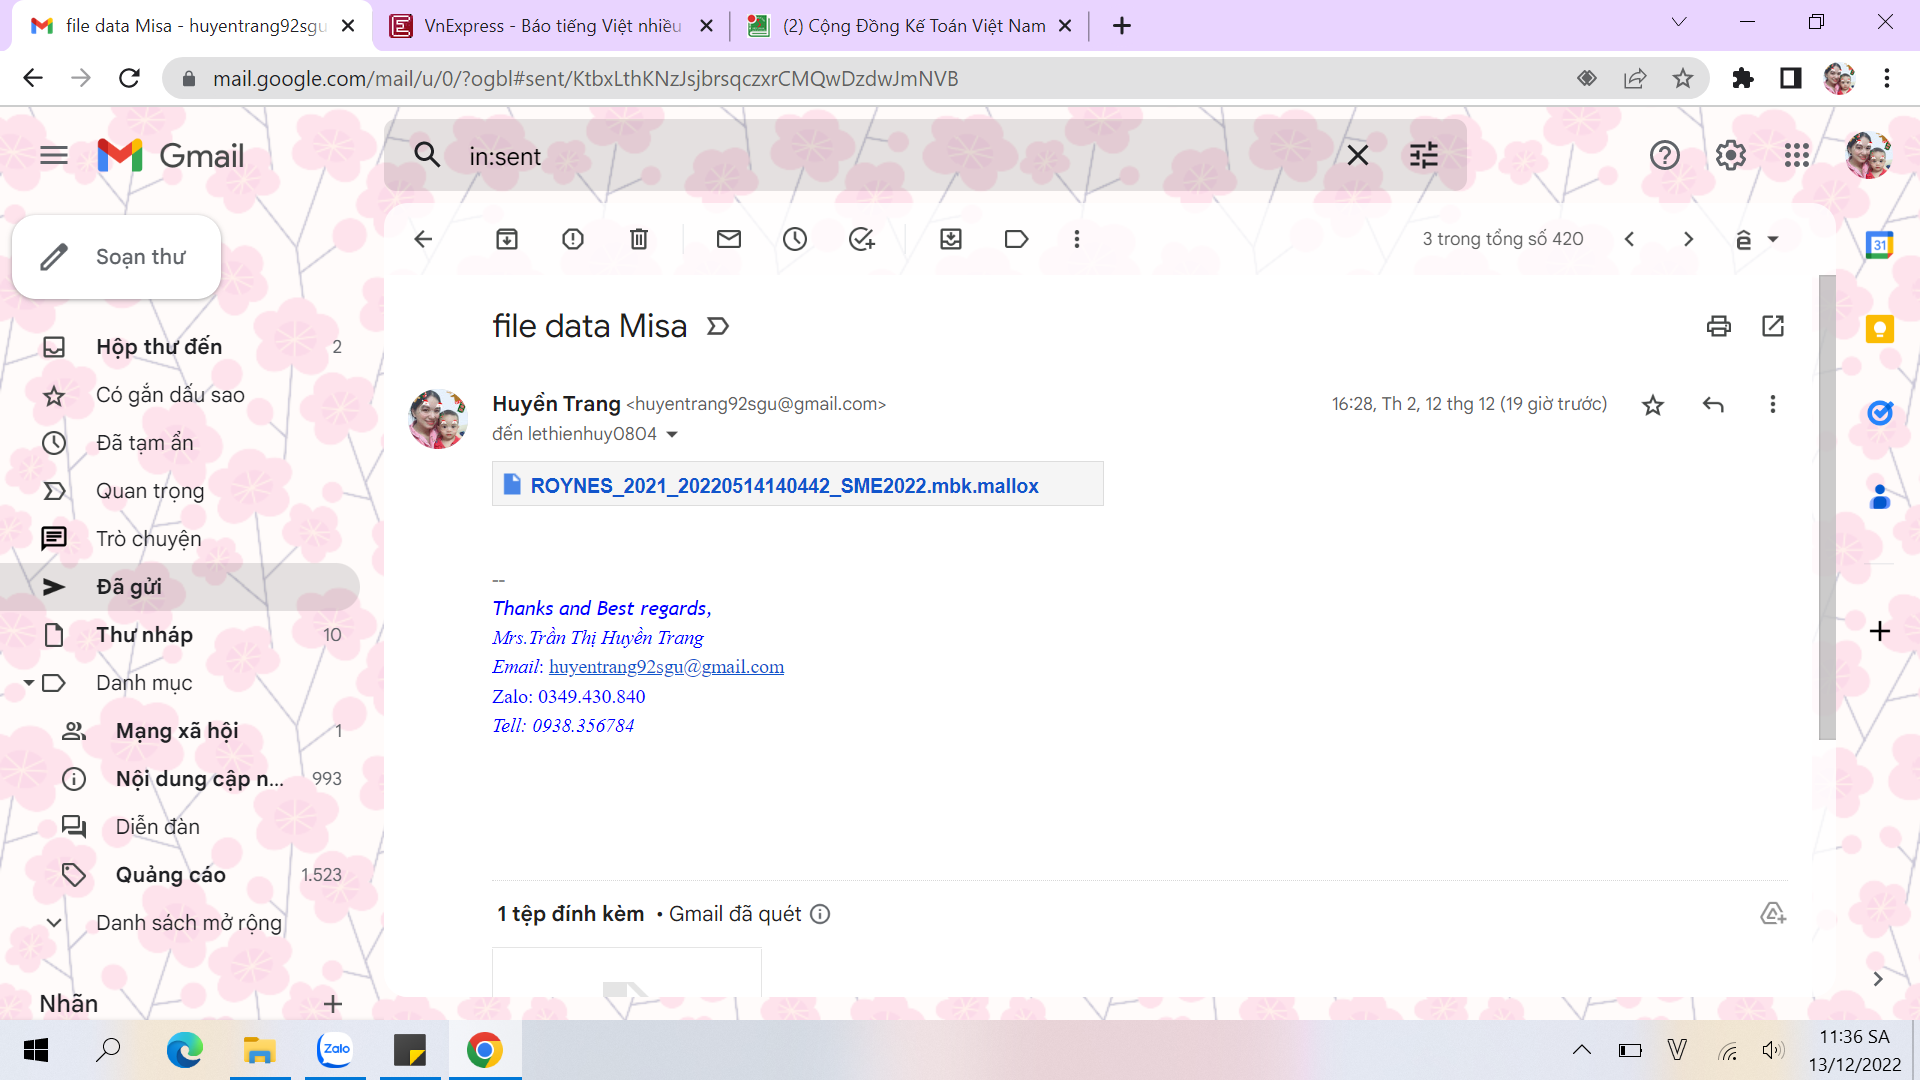Expand recipient details next to lethienhuy0804
1920x1080 pixels.
672,434
